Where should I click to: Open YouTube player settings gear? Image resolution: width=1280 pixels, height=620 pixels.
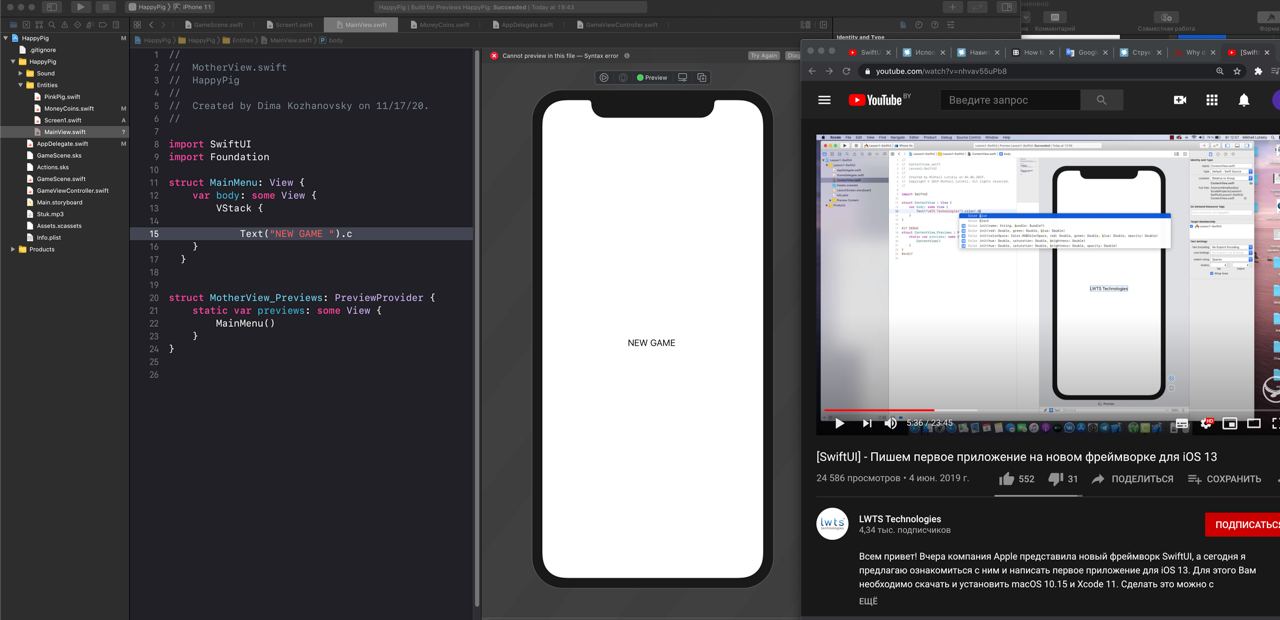click(x=1206, y=423)
